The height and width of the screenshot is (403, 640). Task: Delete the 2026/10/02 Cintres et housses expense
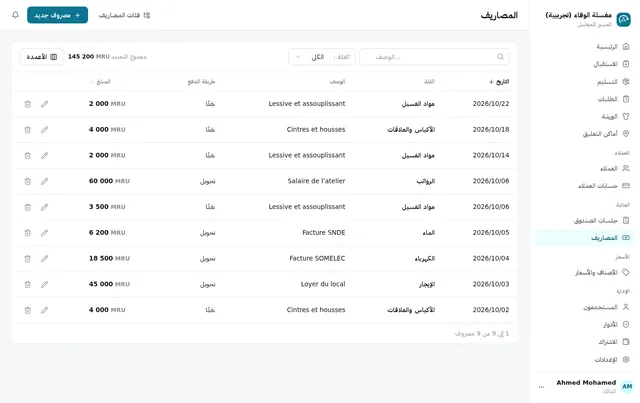27,310
